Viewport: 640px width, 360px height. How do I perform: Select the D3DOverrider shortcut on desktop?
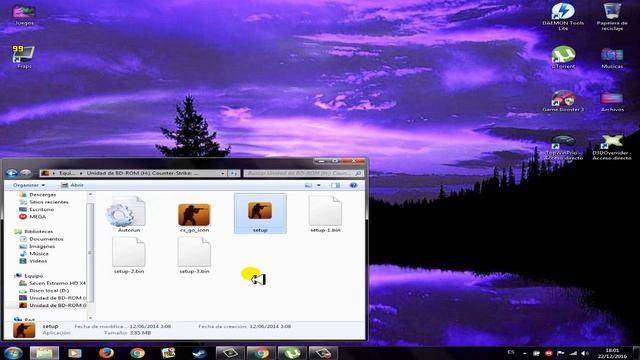612,147
